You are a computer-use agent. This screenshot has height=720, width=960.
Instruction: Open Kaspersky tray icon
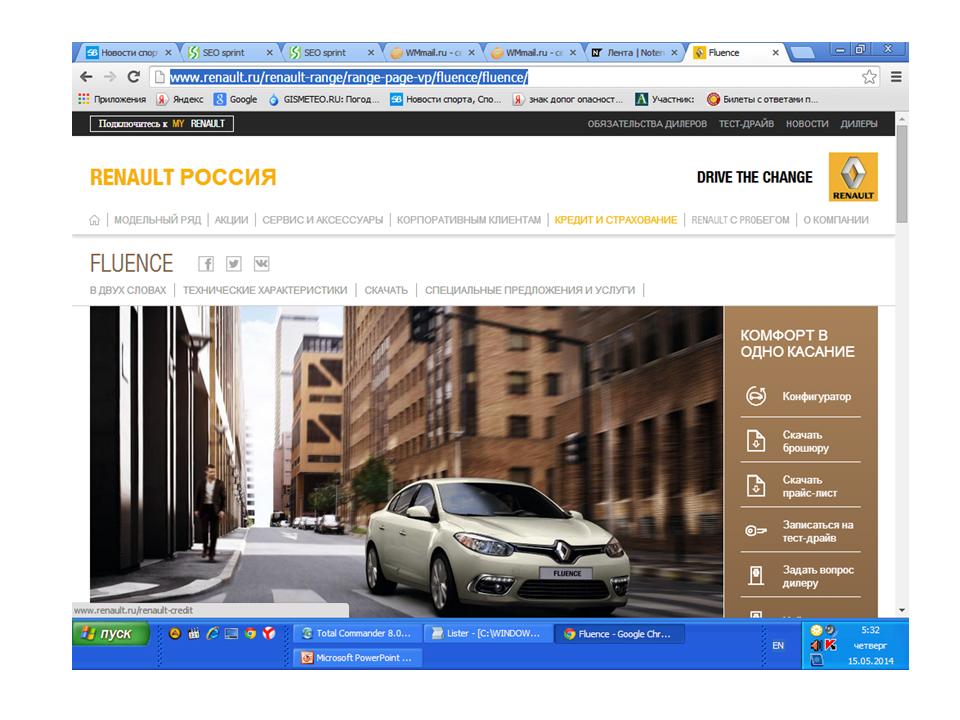(831, 645)
